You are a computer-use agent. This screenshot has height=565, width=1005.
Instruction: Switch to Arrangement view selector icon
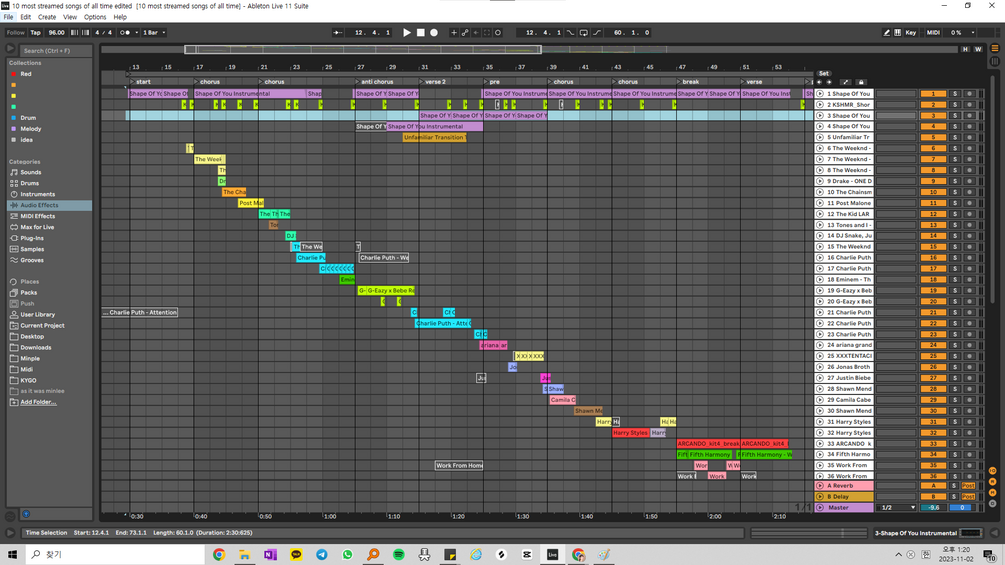[995, 48]
